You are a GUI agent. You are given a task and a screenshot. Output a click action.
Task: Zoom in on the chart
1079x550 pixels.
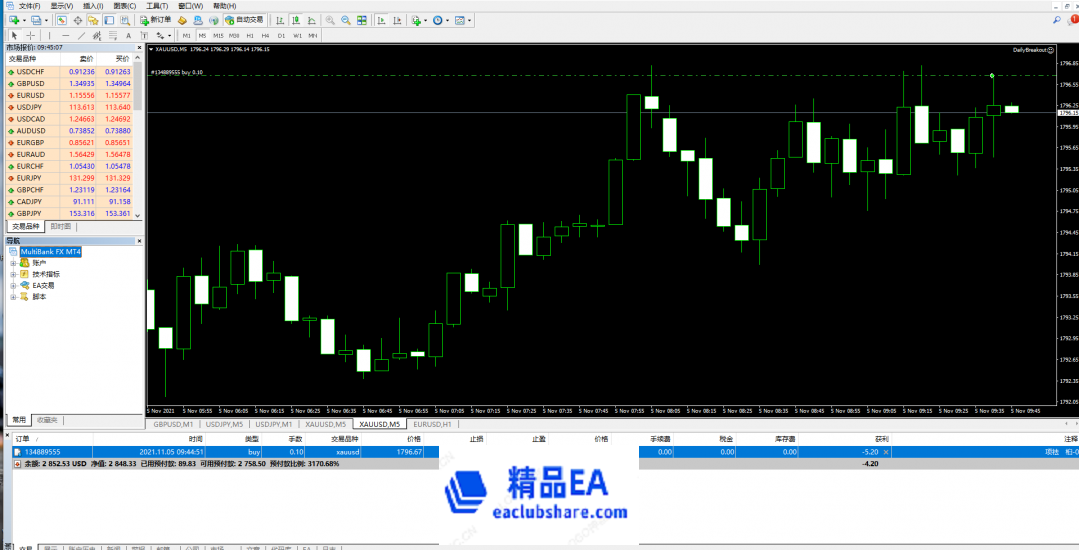click(330, 20)
